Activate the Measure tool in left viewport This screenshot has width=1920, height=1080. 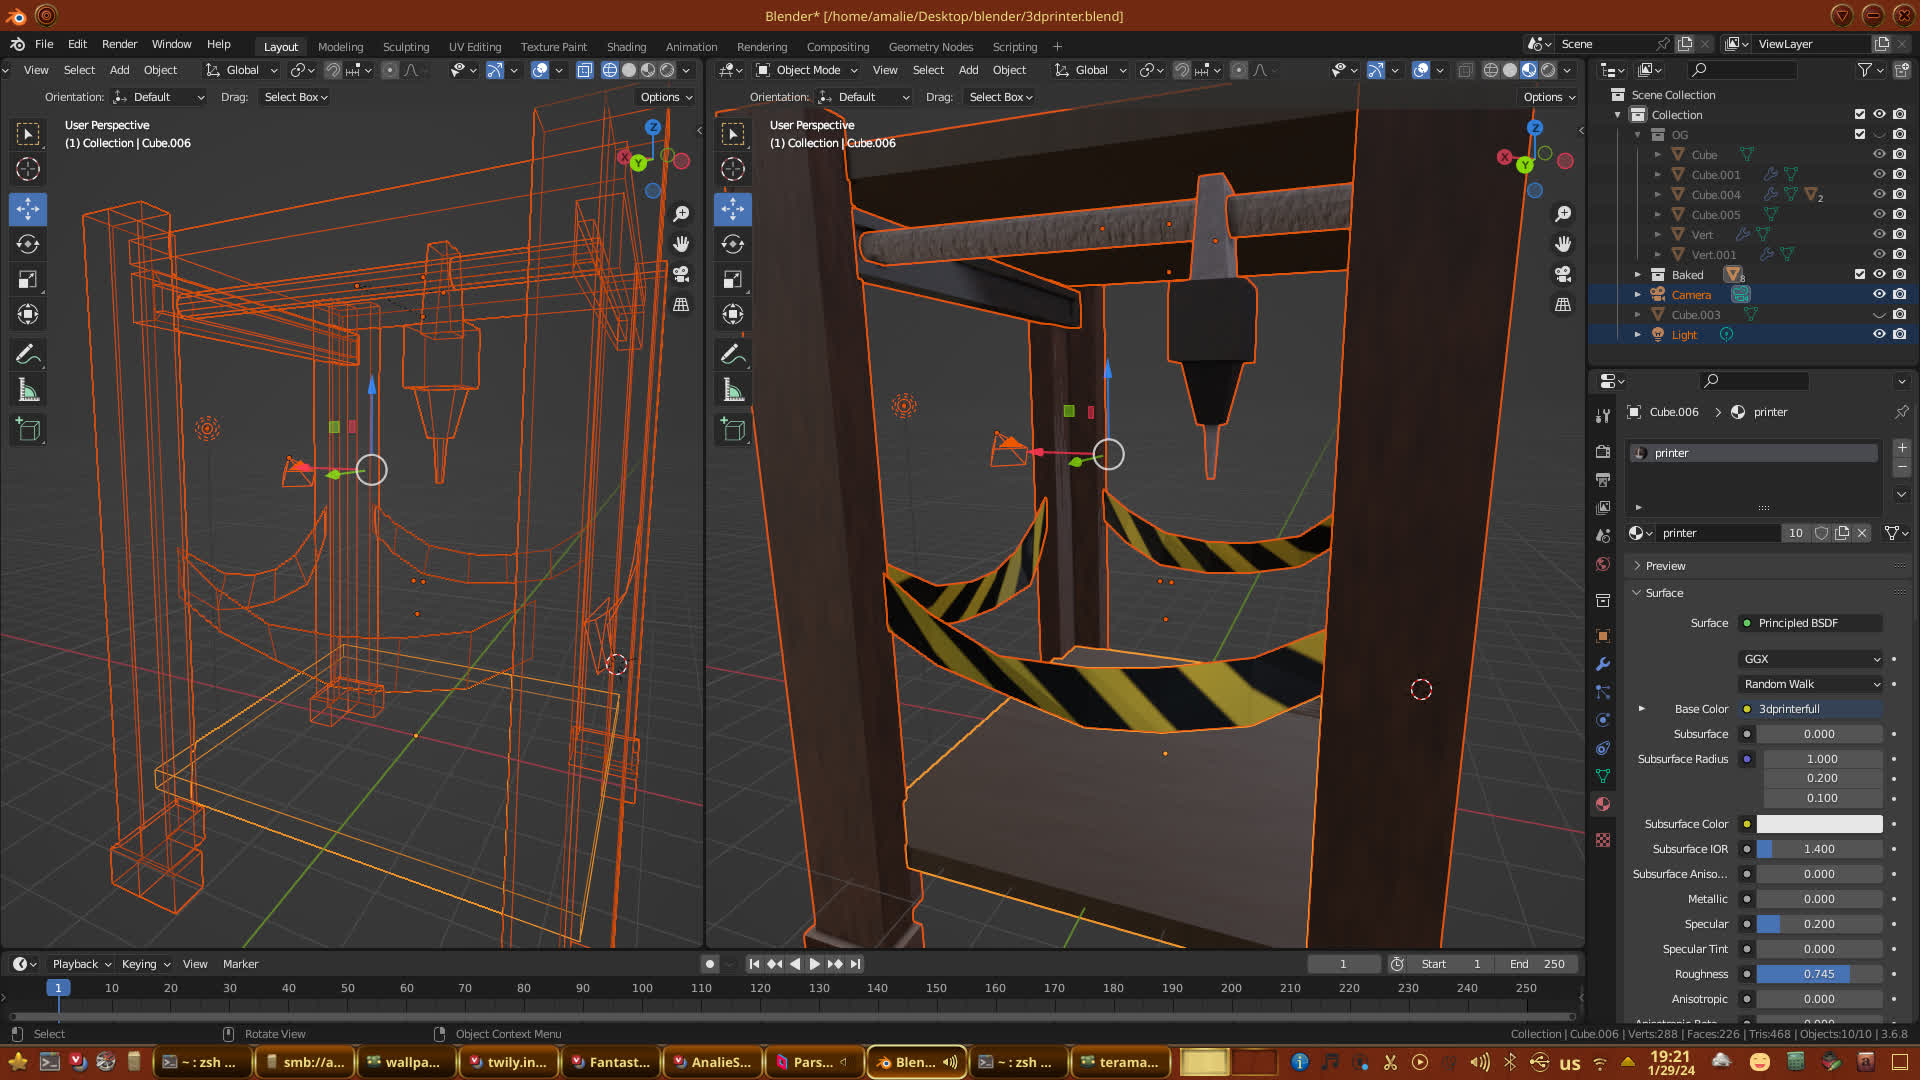[28, 391]
